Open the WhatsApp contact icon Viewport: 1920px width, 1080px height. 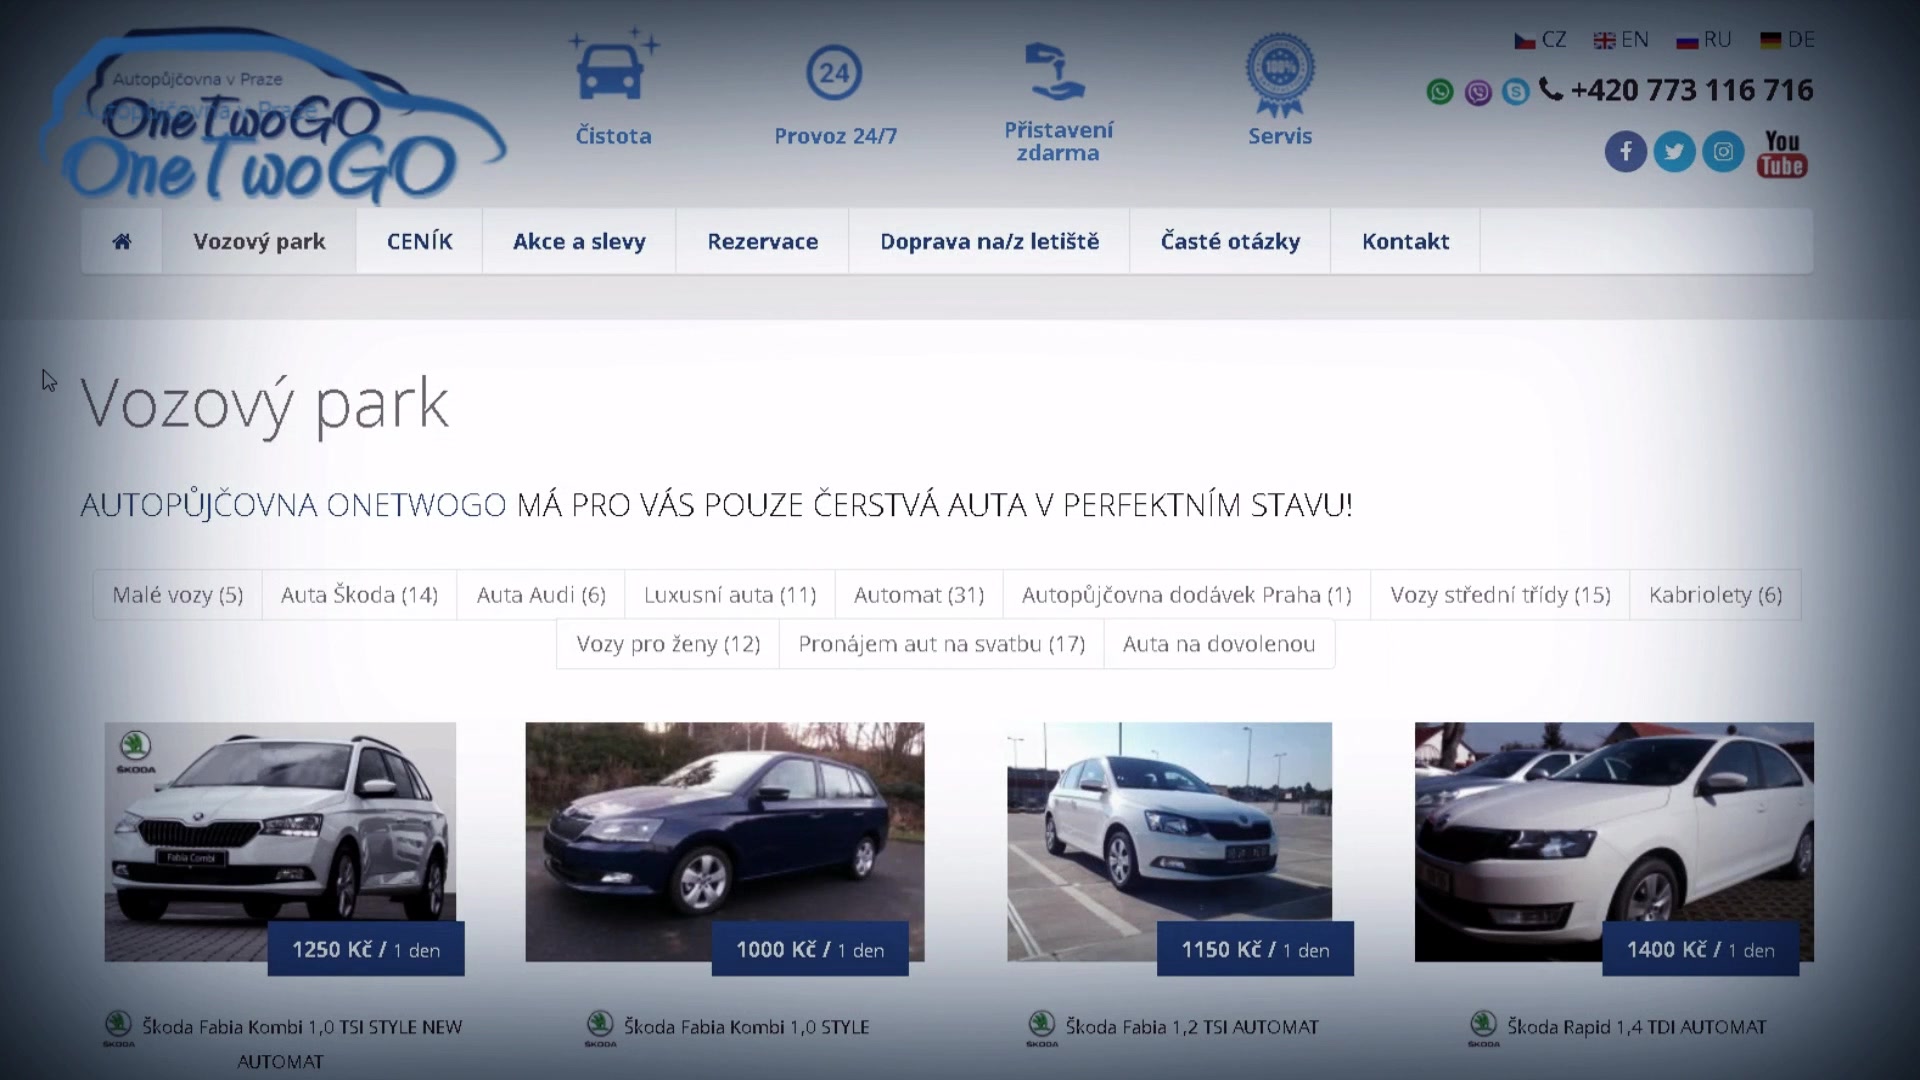[1440, 92]
